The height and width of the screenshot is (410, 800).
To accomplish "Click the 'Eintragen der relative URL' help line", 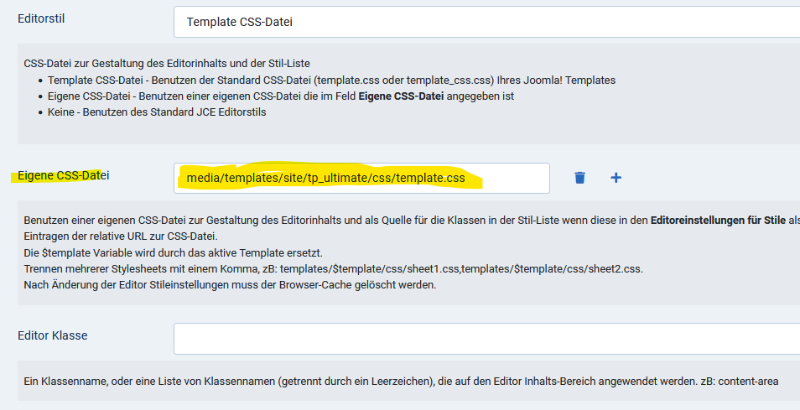I will coord(118,233).
